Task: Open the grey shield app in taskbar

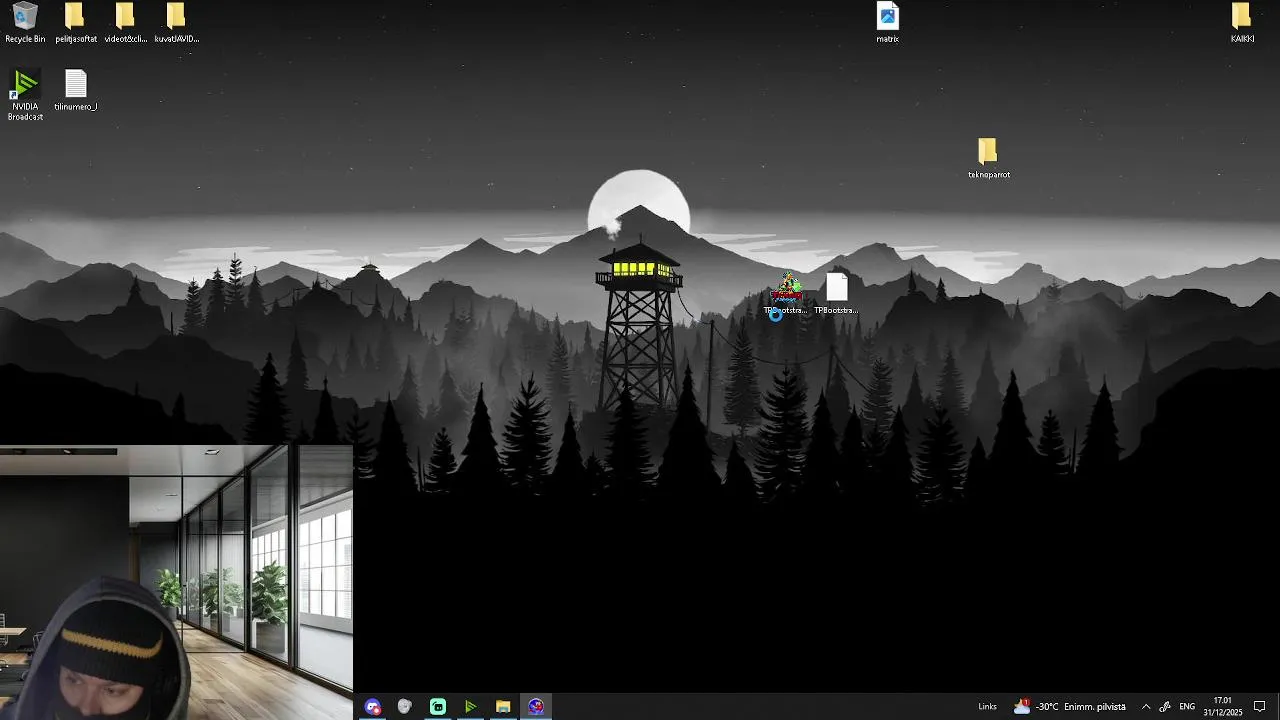Action: click(405, 706)
